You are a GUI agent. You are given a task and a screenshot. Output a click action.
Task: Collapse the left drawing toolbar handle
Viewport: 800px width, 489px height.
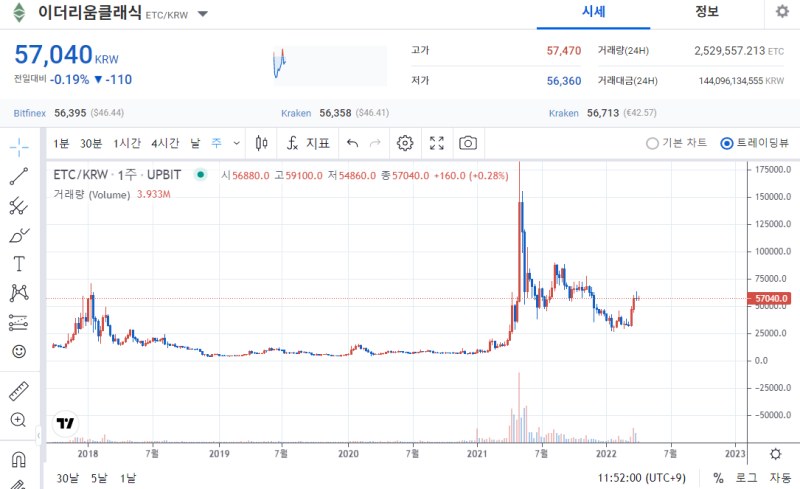tap(38, 435)
